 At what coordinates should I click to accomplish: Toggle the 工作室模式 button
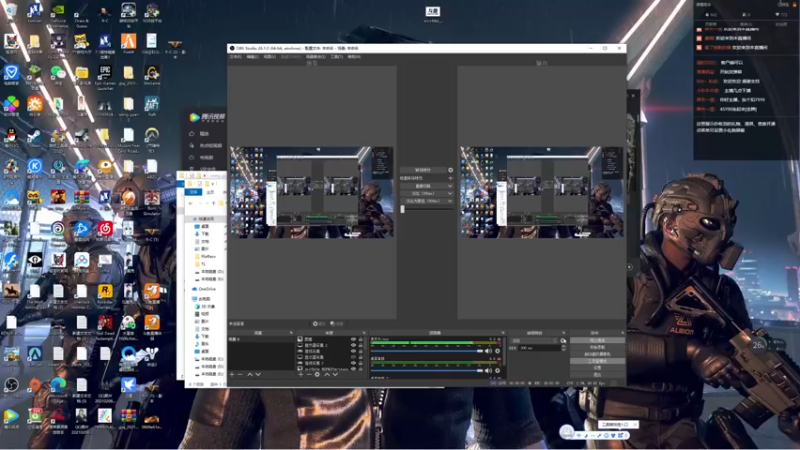[x=597, y=361]
